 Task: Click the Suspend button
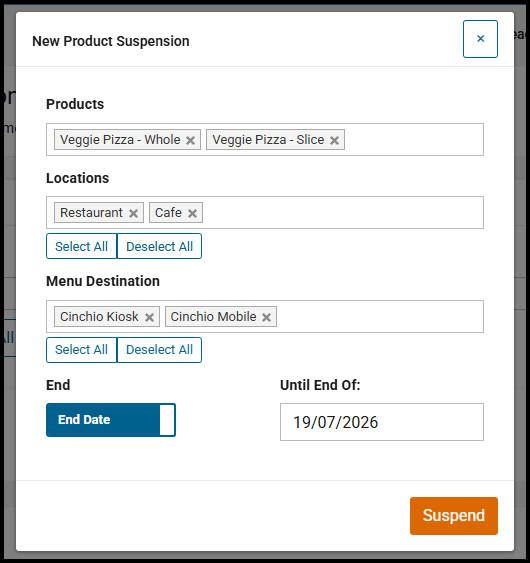[454, 516]
